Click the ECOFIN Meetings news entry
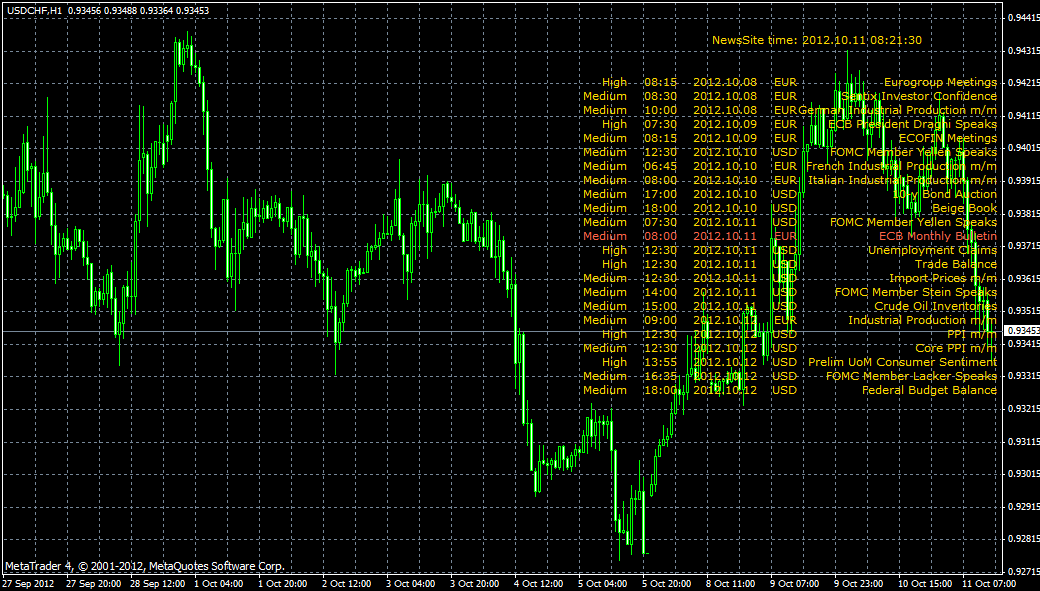The image size is (1040, 591). 947,138
